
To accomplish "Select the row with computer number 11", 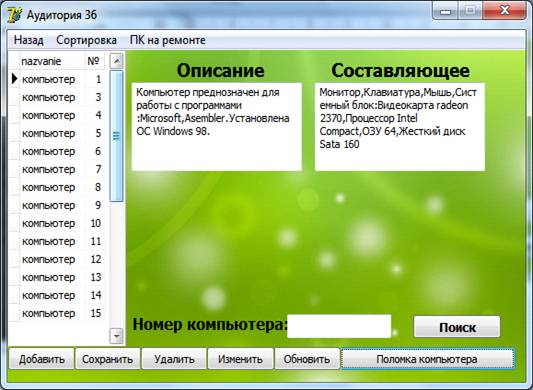I will tap(57, 241).
